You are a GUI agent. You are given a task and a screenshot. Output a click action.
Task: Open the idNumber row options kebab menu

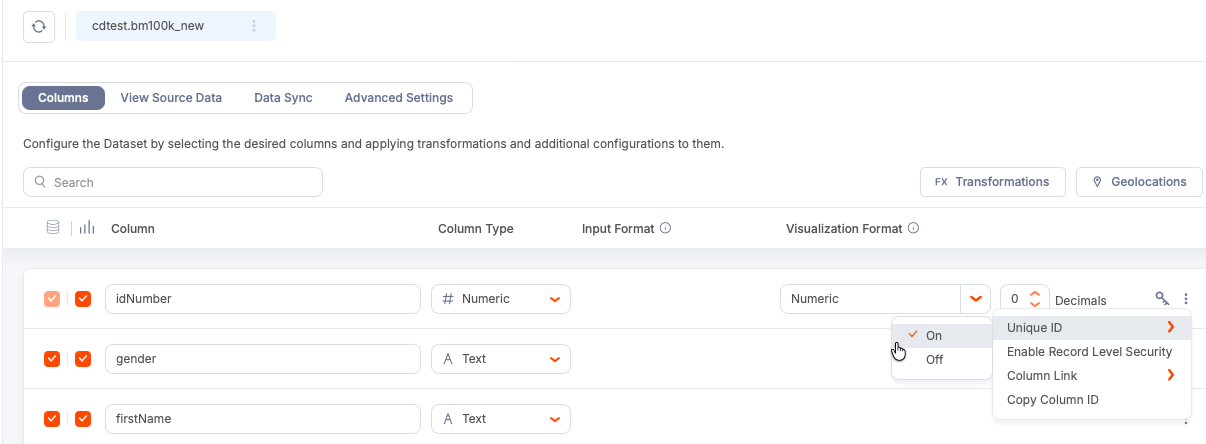[1186, 298]
